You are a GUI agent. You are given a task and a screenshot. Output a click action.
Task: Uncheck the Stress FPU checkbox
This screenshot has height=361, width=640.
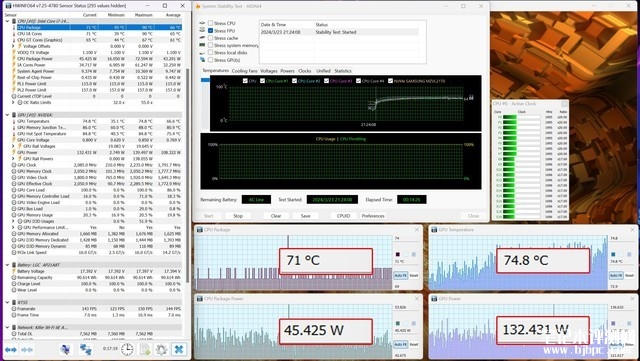click(211, 31)
